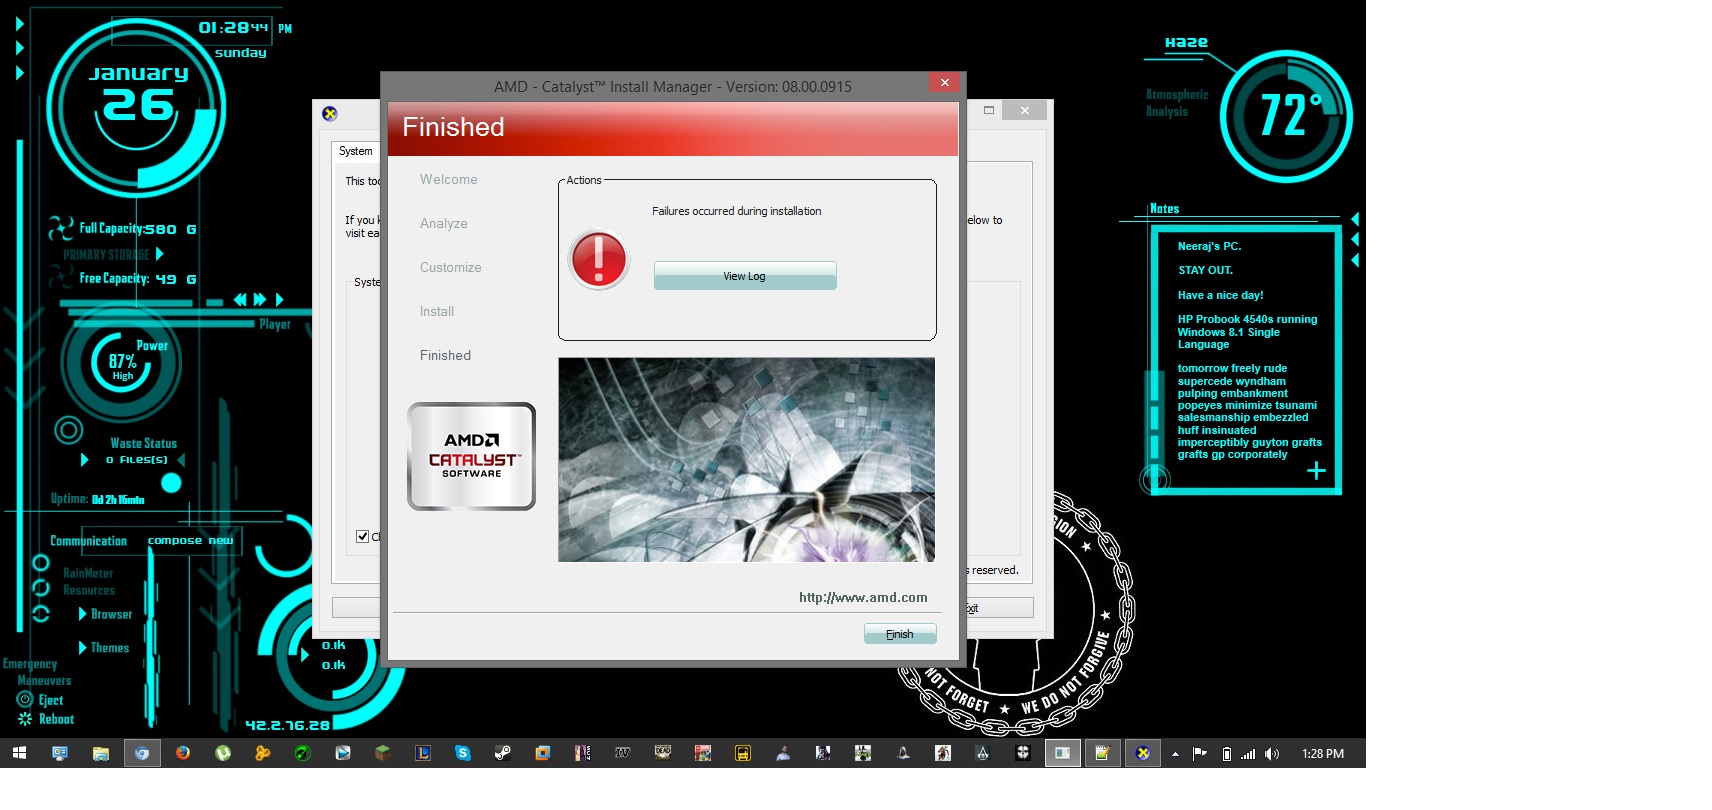Click the red failure warning icon
1712x810 pixels.
coord(598,260)
